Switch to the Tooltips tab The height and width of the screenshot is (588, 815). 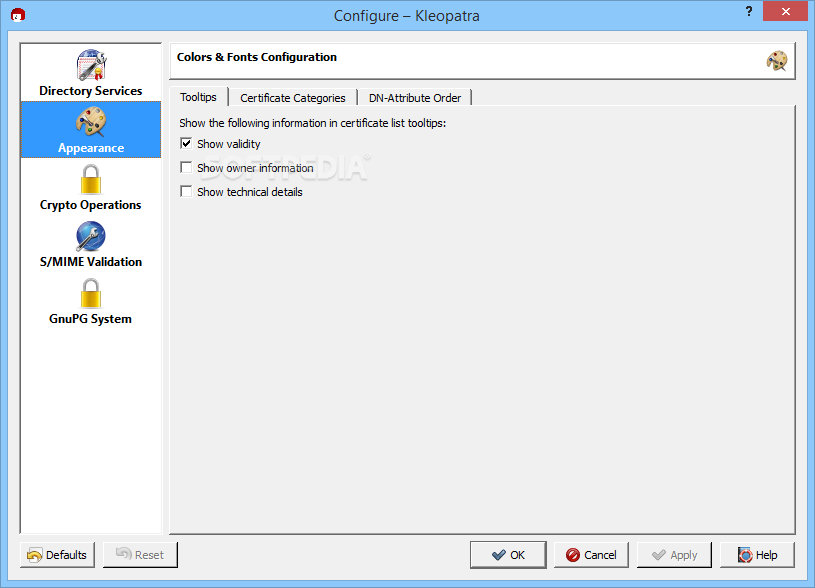pyautogui.click(x=199, y=97)
